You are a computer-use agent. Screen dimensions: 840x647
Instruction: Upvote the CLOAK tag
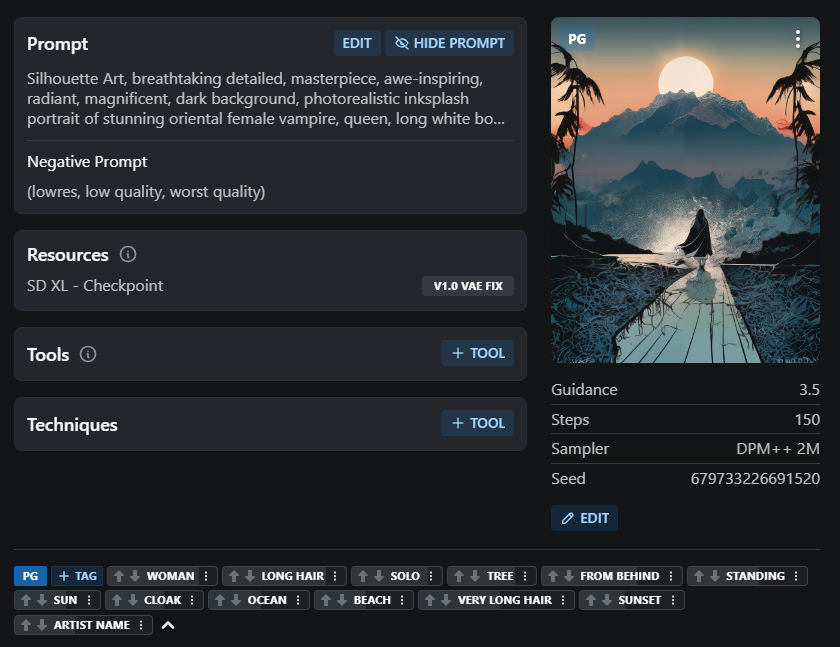pyautogui.click(x=116, y=600)
